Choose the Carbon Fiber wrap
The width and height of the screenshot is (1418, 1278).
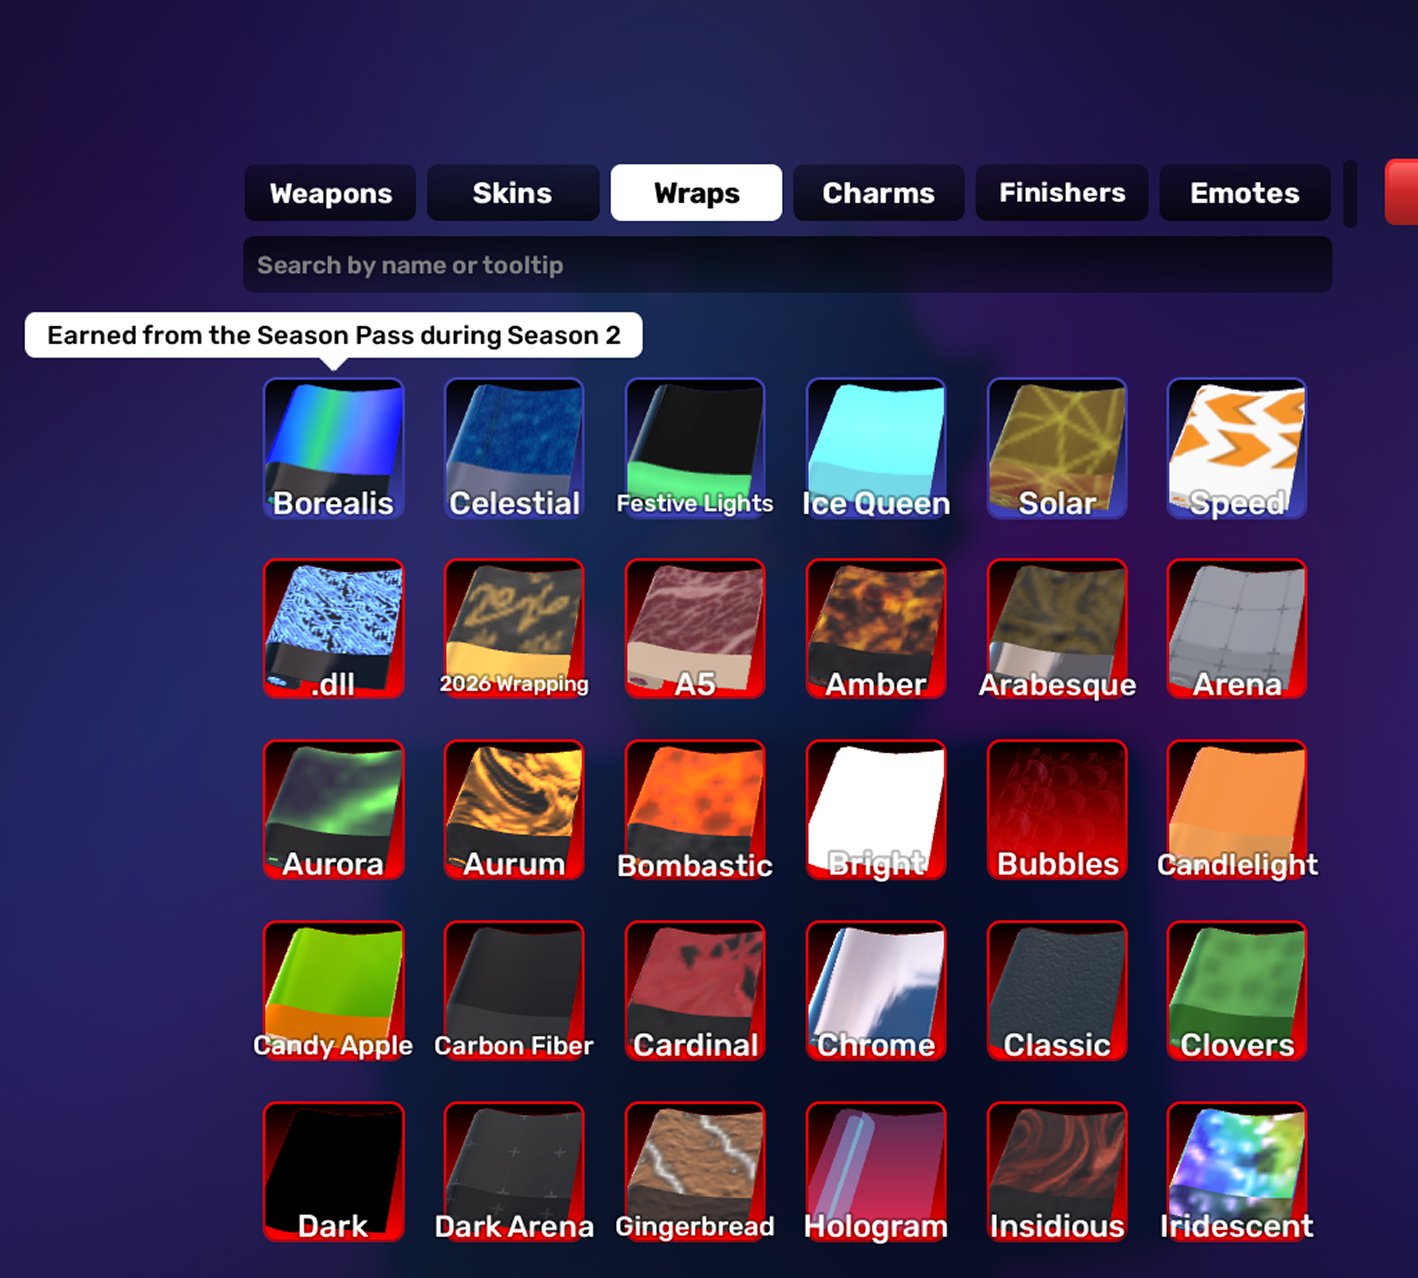pos(514,991)
